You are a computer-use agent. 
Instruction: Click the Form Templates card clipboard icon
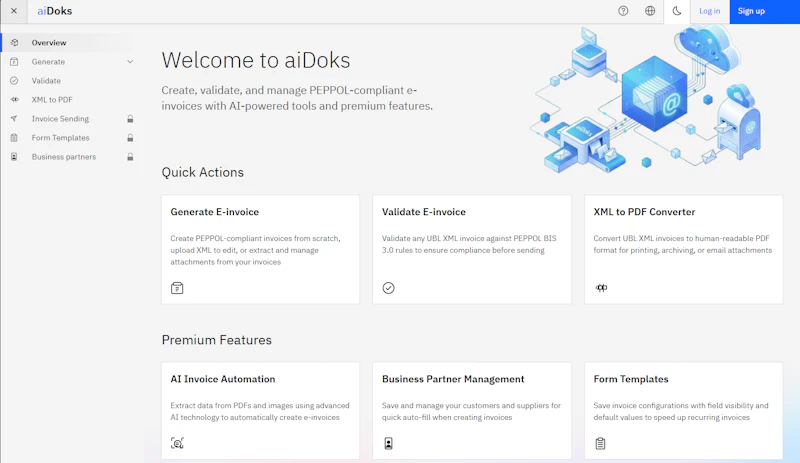pos(601,443)
